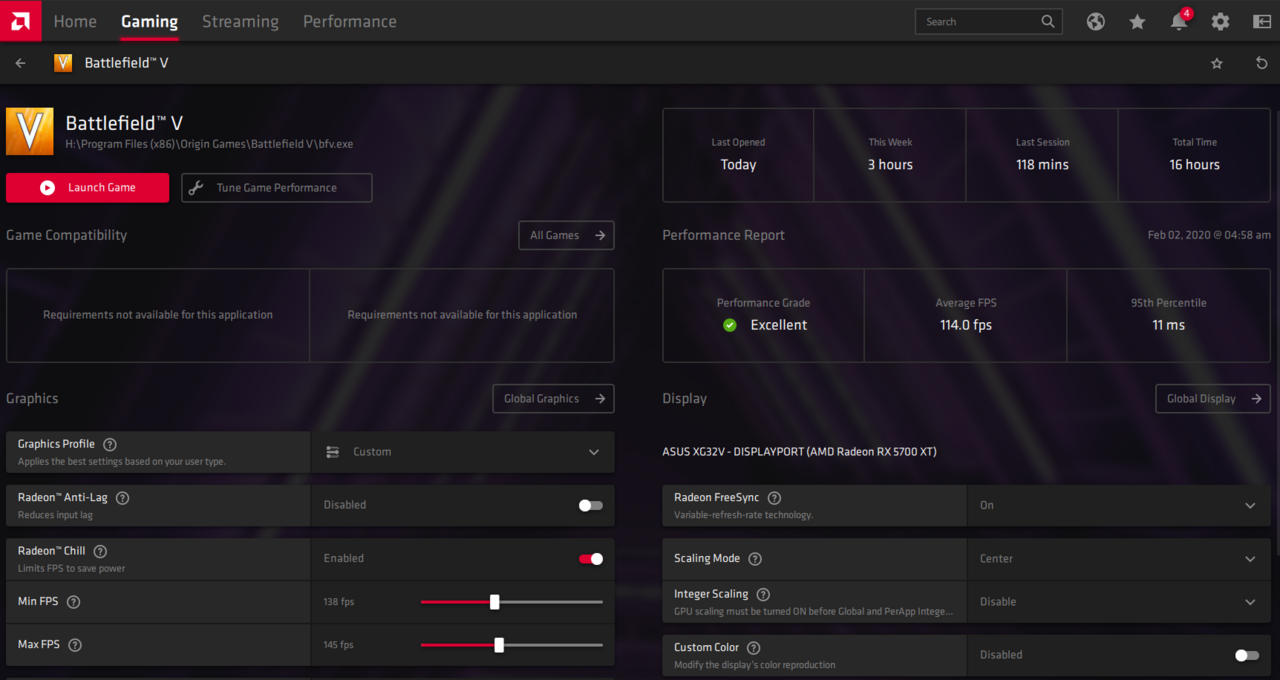
Task: Click the Last Opened Today tile
Action: coord(738,155)
